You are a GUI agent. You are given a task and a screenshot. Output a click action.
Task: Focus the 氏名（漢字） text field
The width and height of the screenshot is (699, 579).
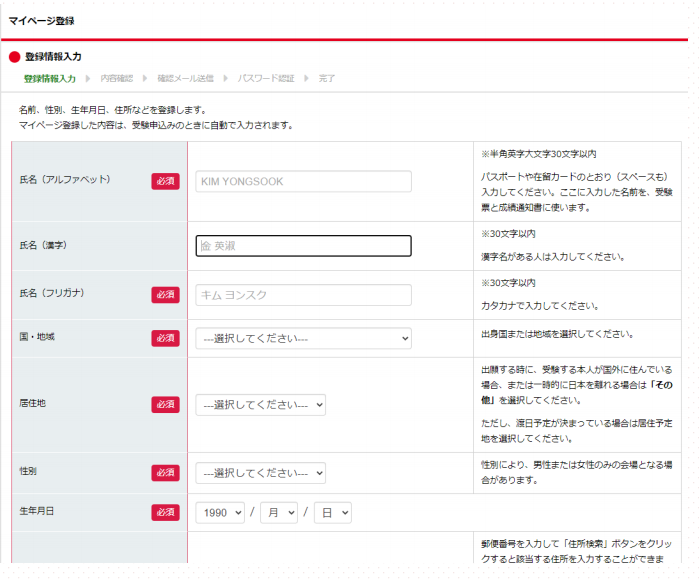click(303, 246)
